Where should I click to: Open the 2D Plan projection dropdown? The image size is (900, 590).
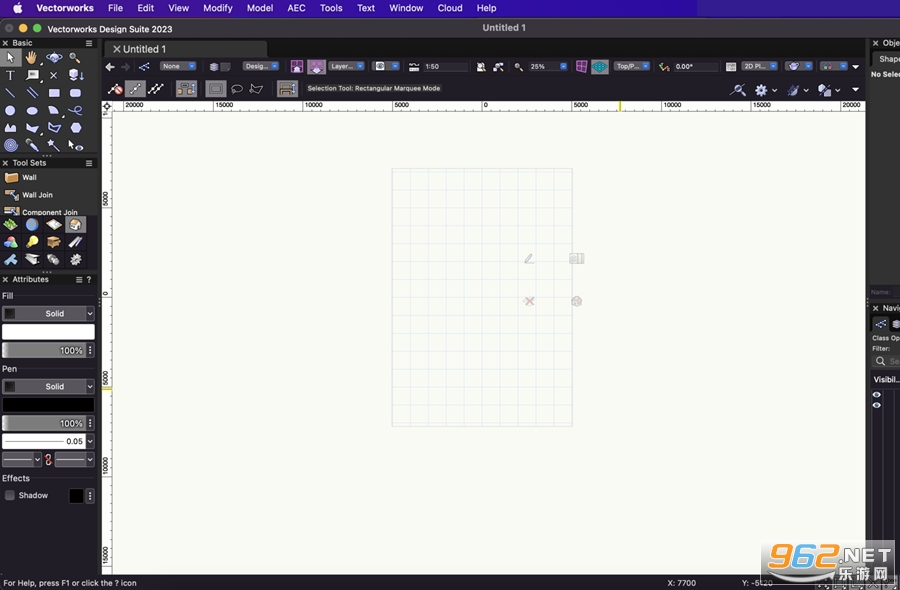click(760, 66)
